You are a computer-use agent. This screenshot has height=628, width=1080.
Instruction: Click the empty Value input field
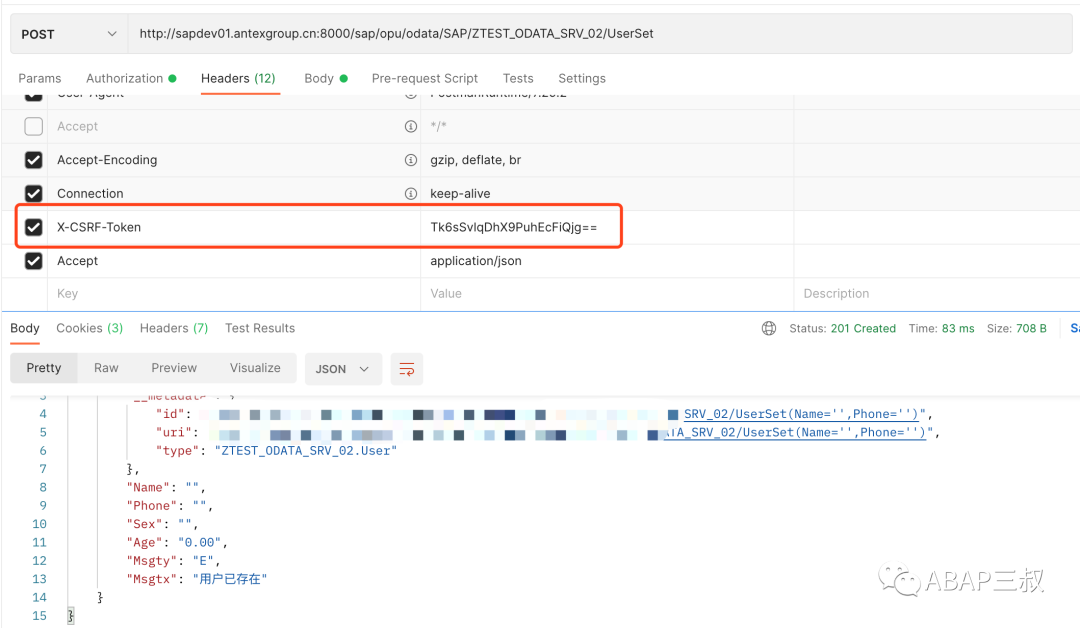(x=607, y=293)
